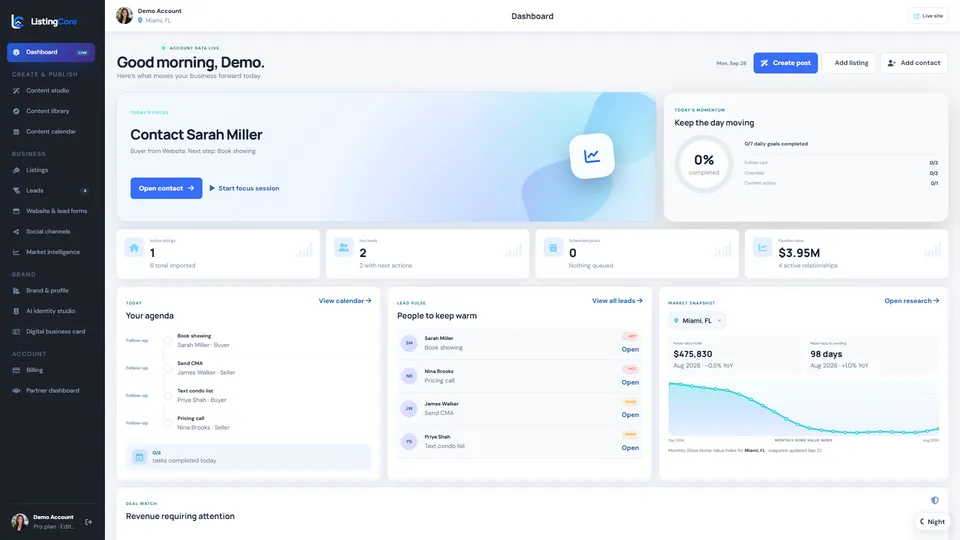Check off the Text condo list agenda task
This screenshot has width=960, height=540.
(168, 396)
